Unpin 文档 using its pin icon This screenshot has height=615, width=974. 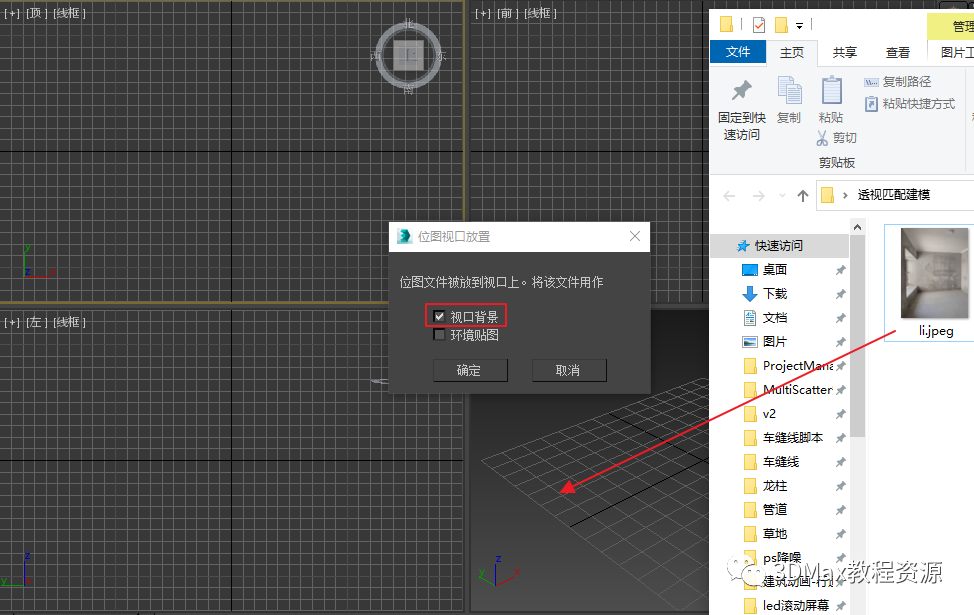(840, 318)
